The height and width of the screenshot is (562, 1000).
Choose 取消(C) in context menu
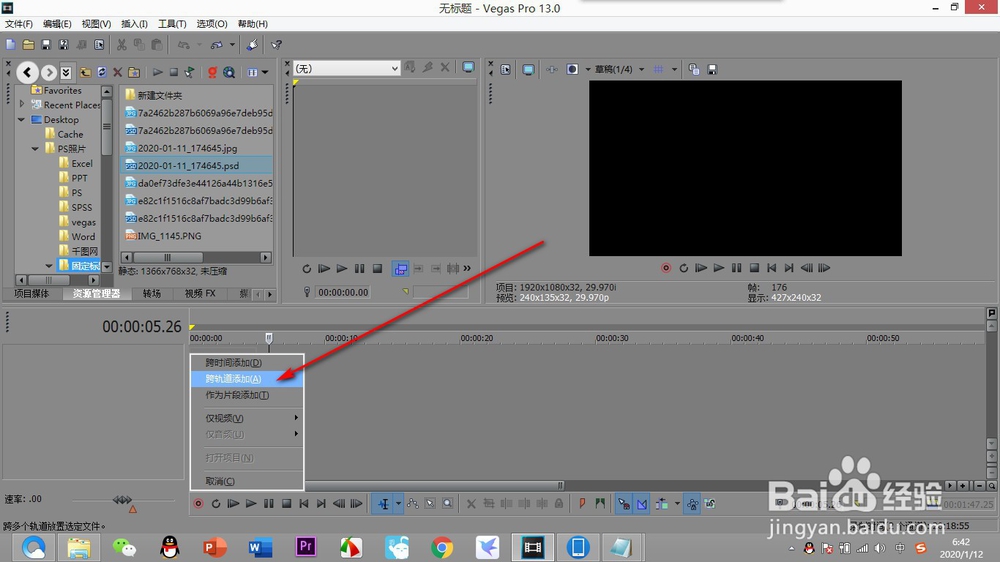[247, 481]
